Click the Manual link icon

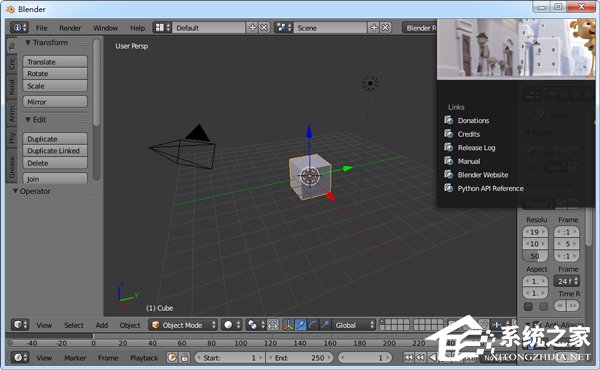click(448, 161)
